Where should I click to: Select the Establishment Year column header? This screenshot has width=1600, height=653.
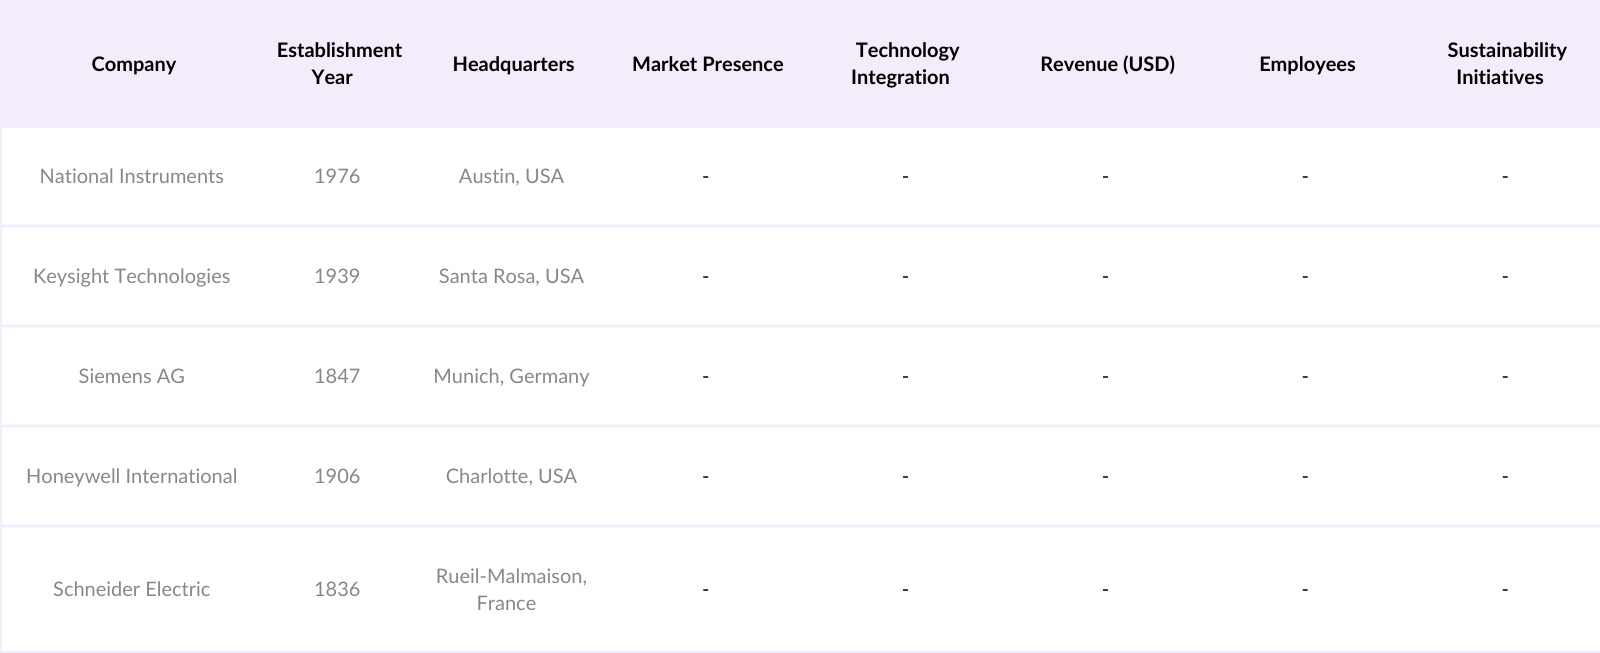339,63
